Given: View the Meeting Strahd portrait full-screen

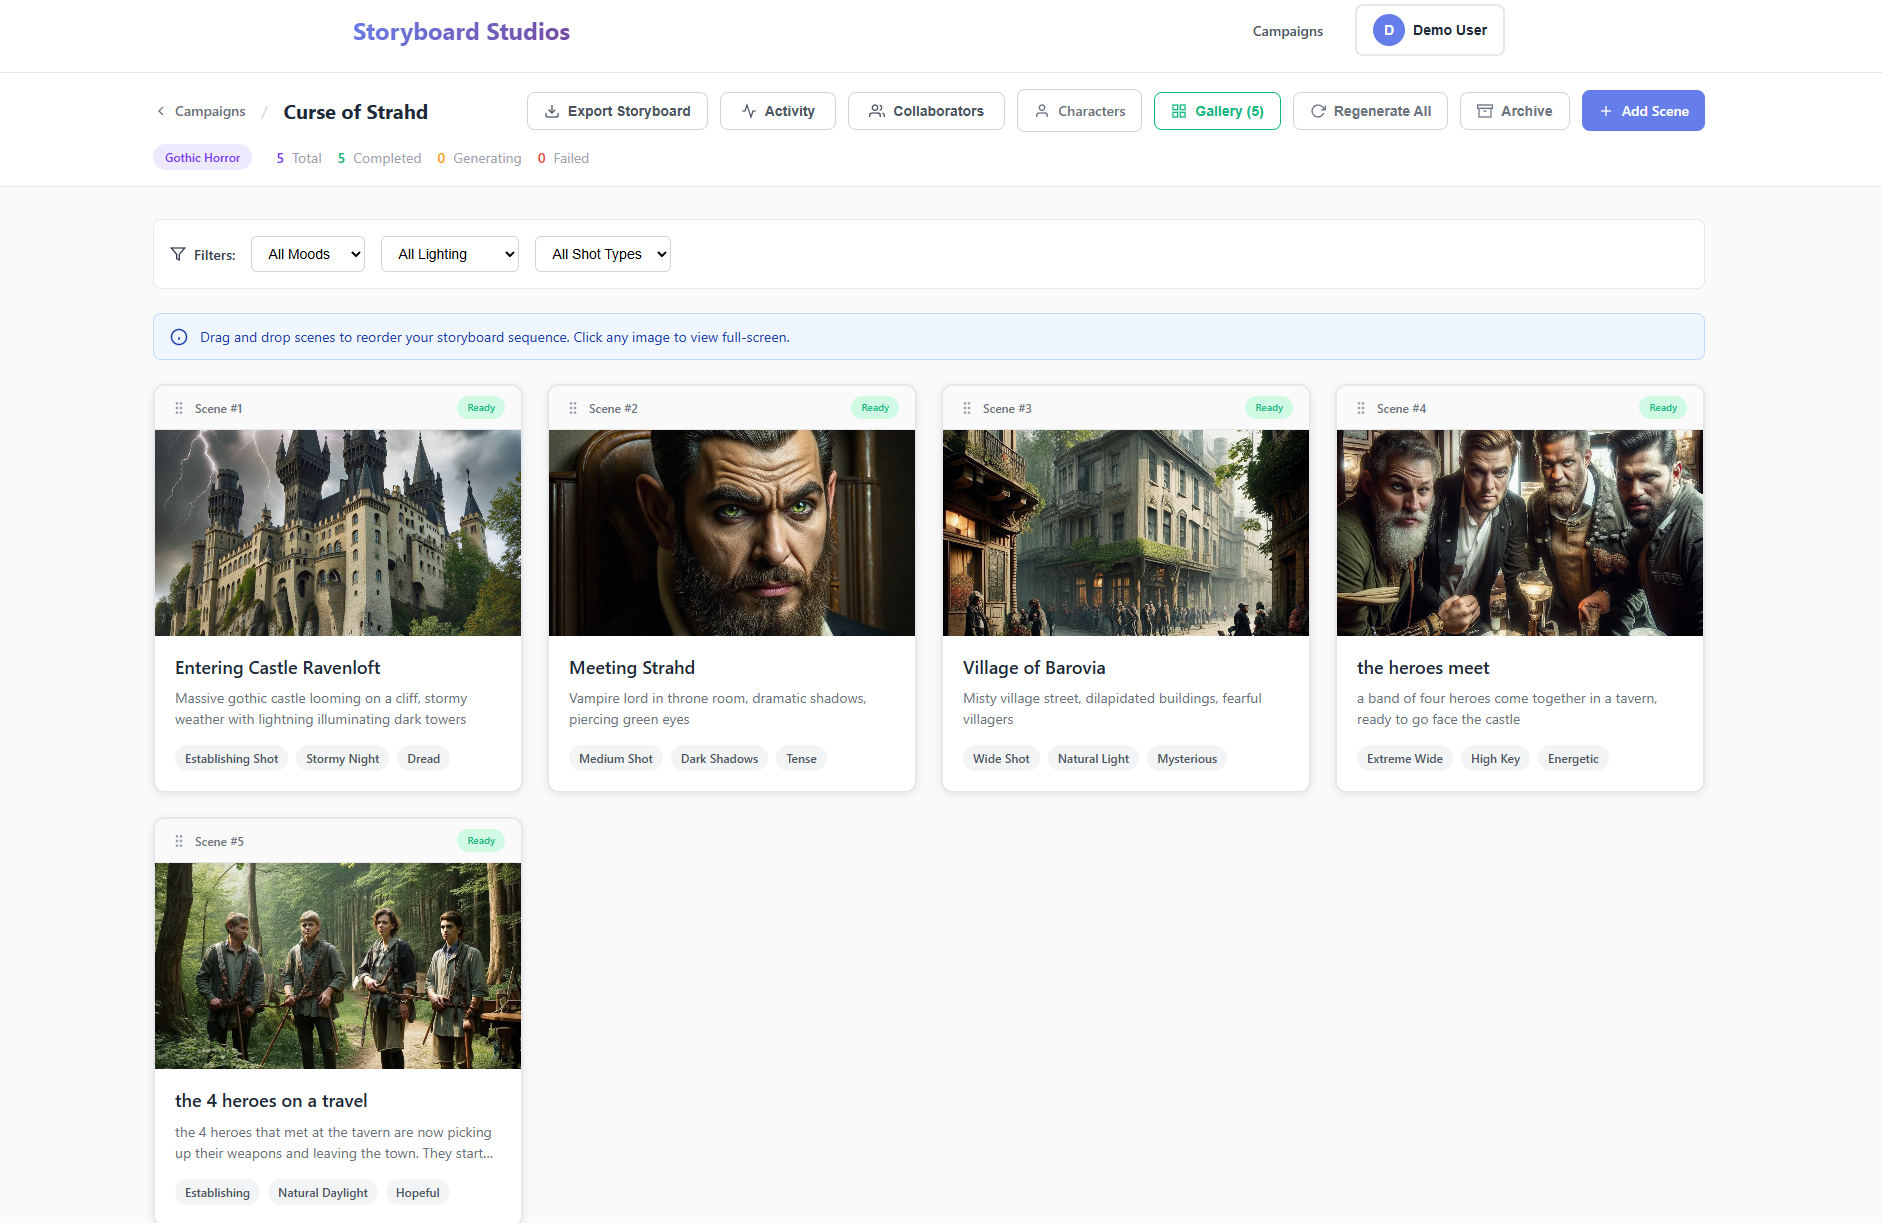Looking at the screenshot, I should tap(732, 533).
